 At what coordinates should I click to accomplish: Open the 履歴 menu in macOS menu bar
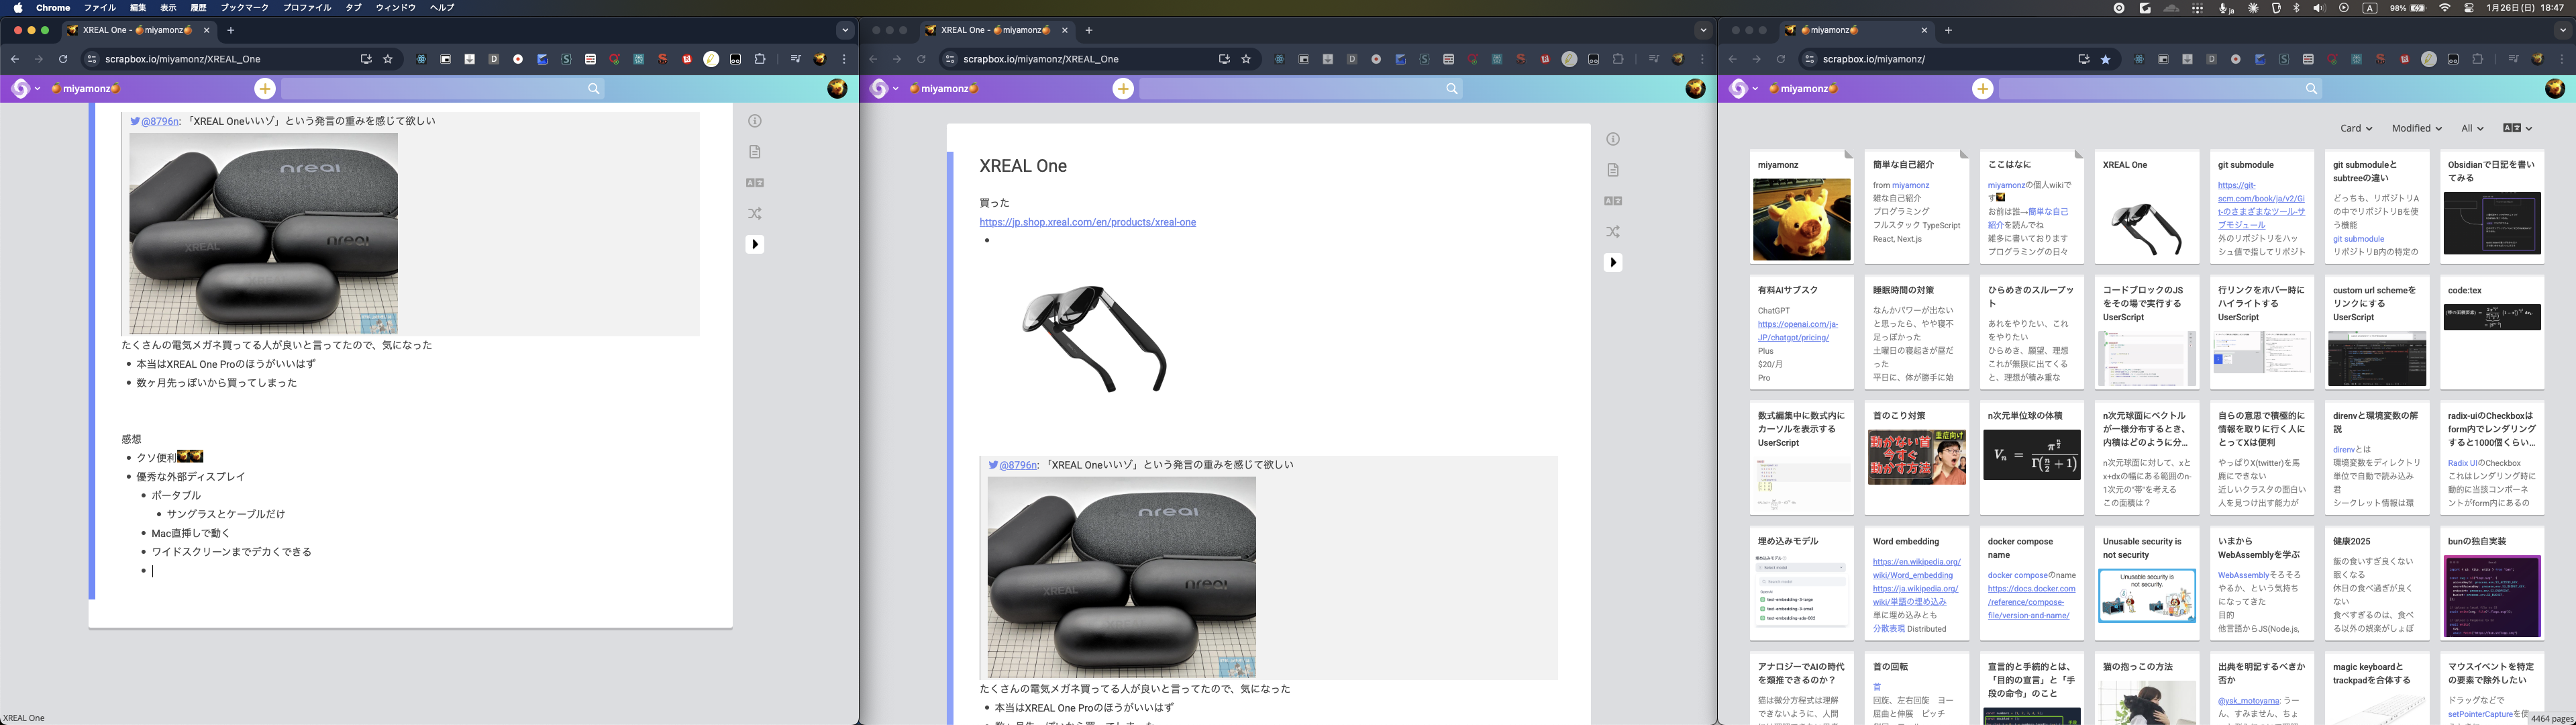(x=198, y=7)
